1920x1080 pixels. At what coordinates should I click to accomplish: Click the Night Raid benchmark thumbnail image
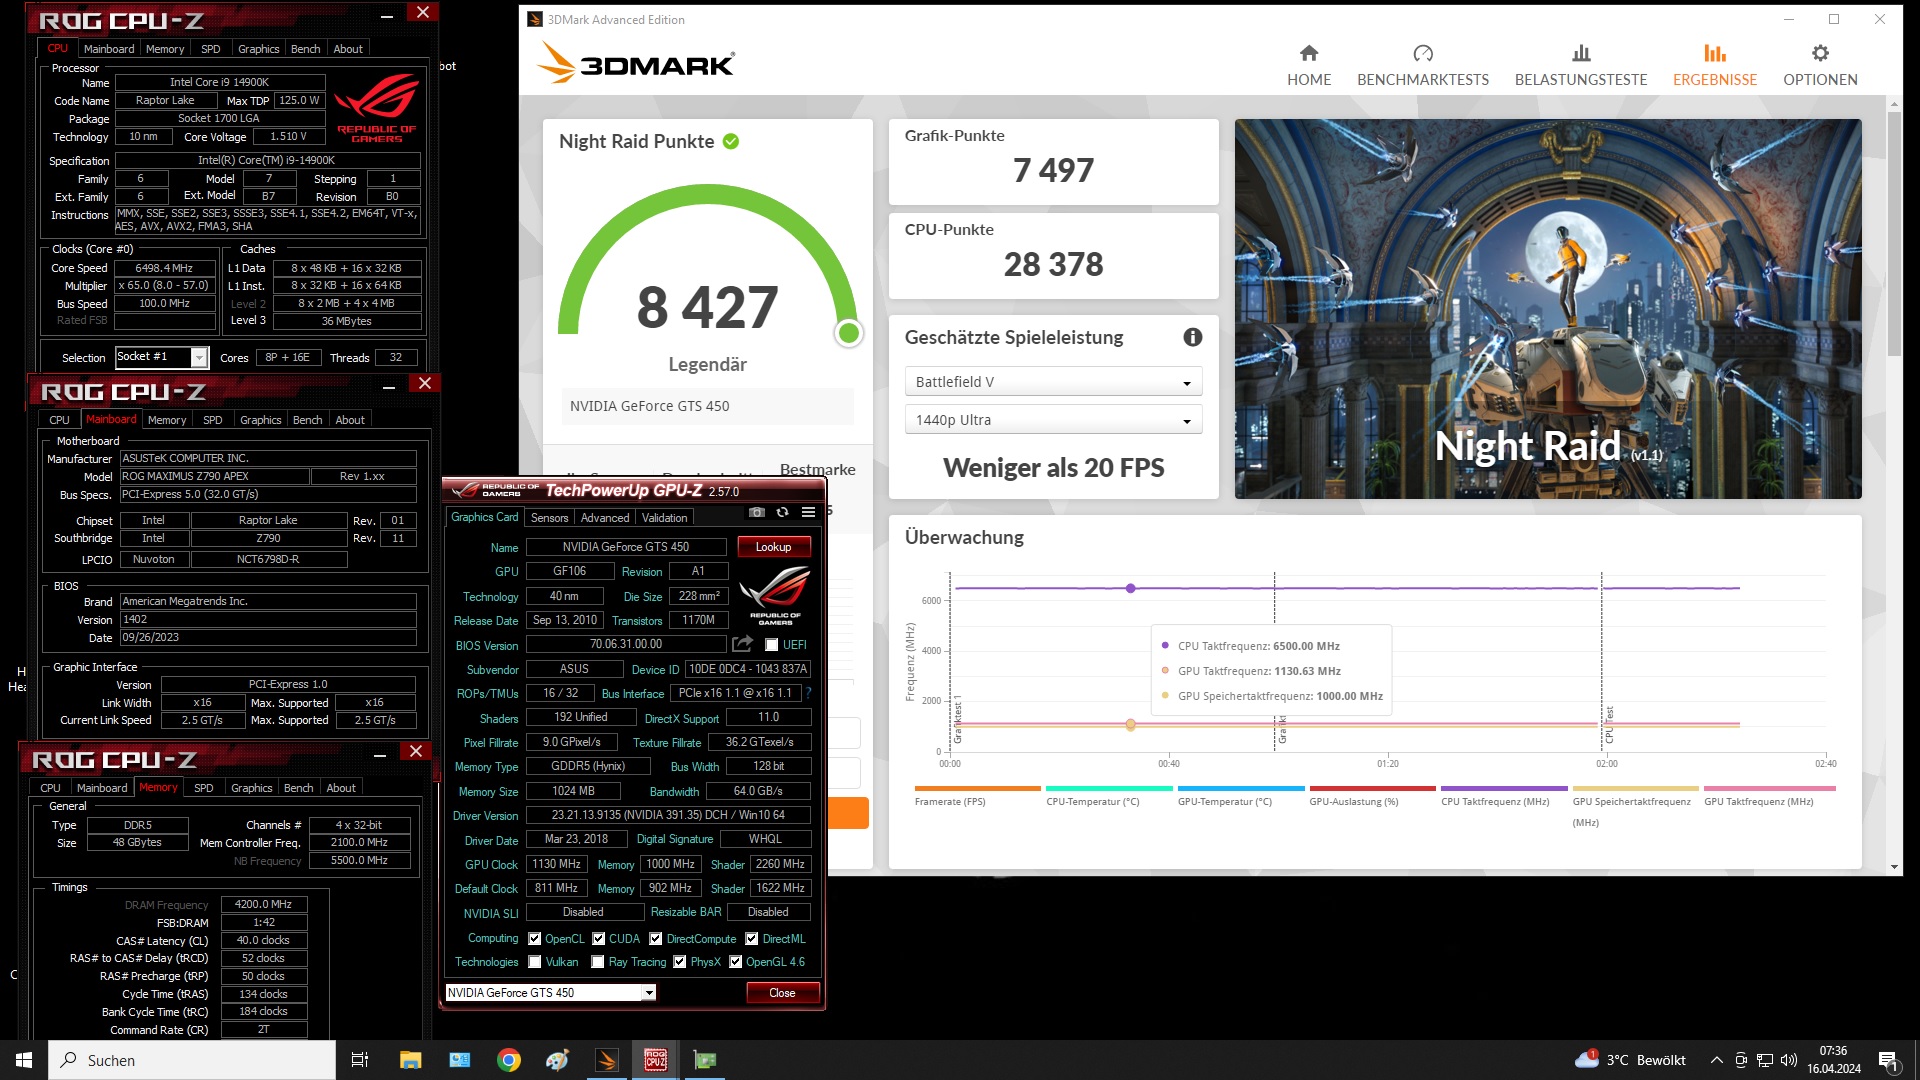pyautogui.click(x=1548, y=309)
